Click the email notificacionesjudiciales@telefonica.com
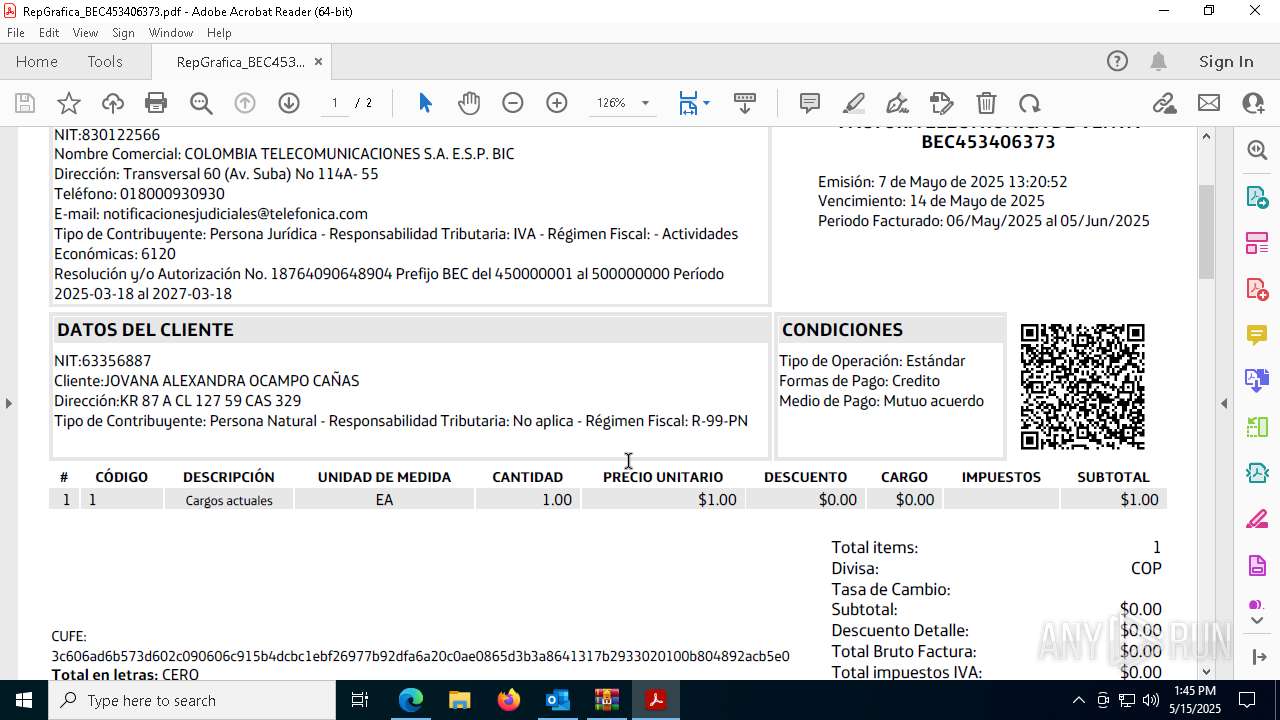Image resolution: width=1280 pixels, height=720 pixels. click(x=235, y=214)
